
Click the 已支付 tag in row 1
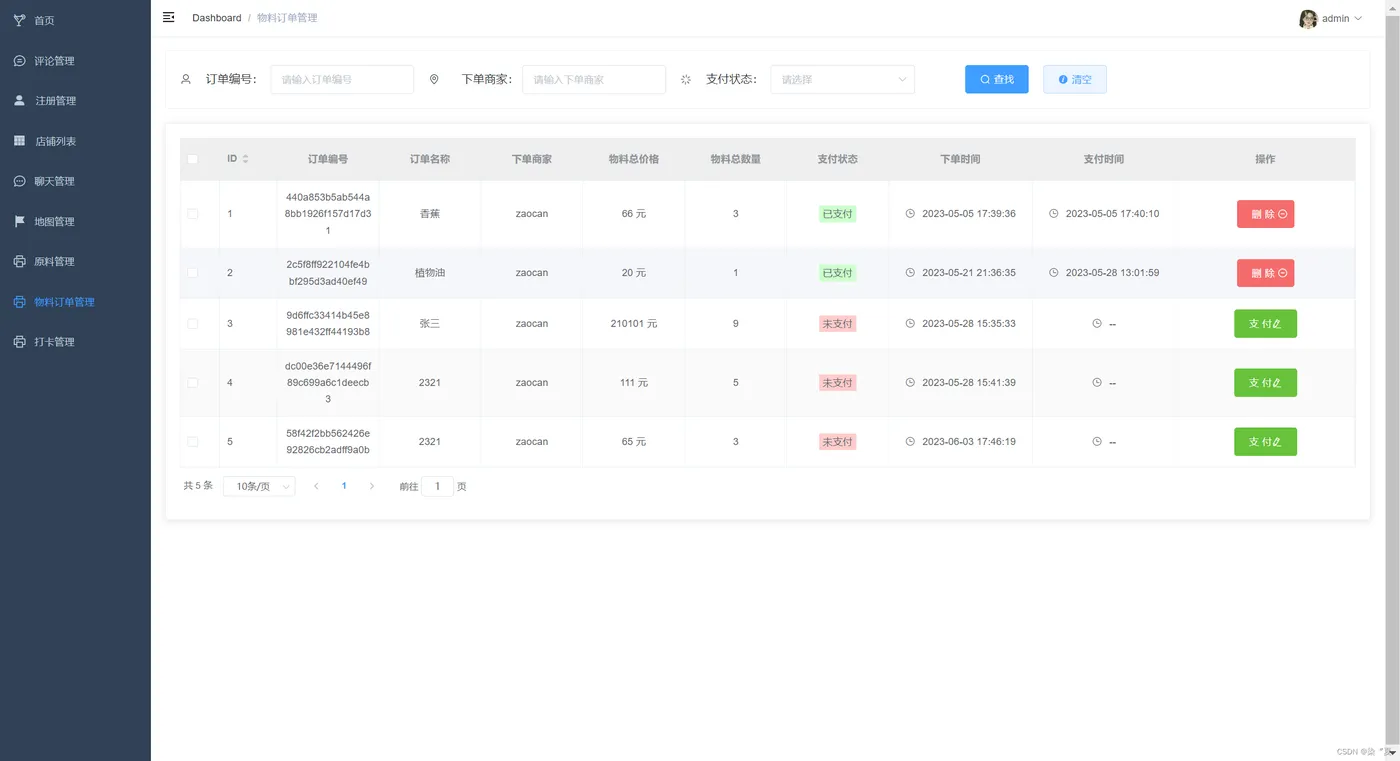tap(837, 214)
